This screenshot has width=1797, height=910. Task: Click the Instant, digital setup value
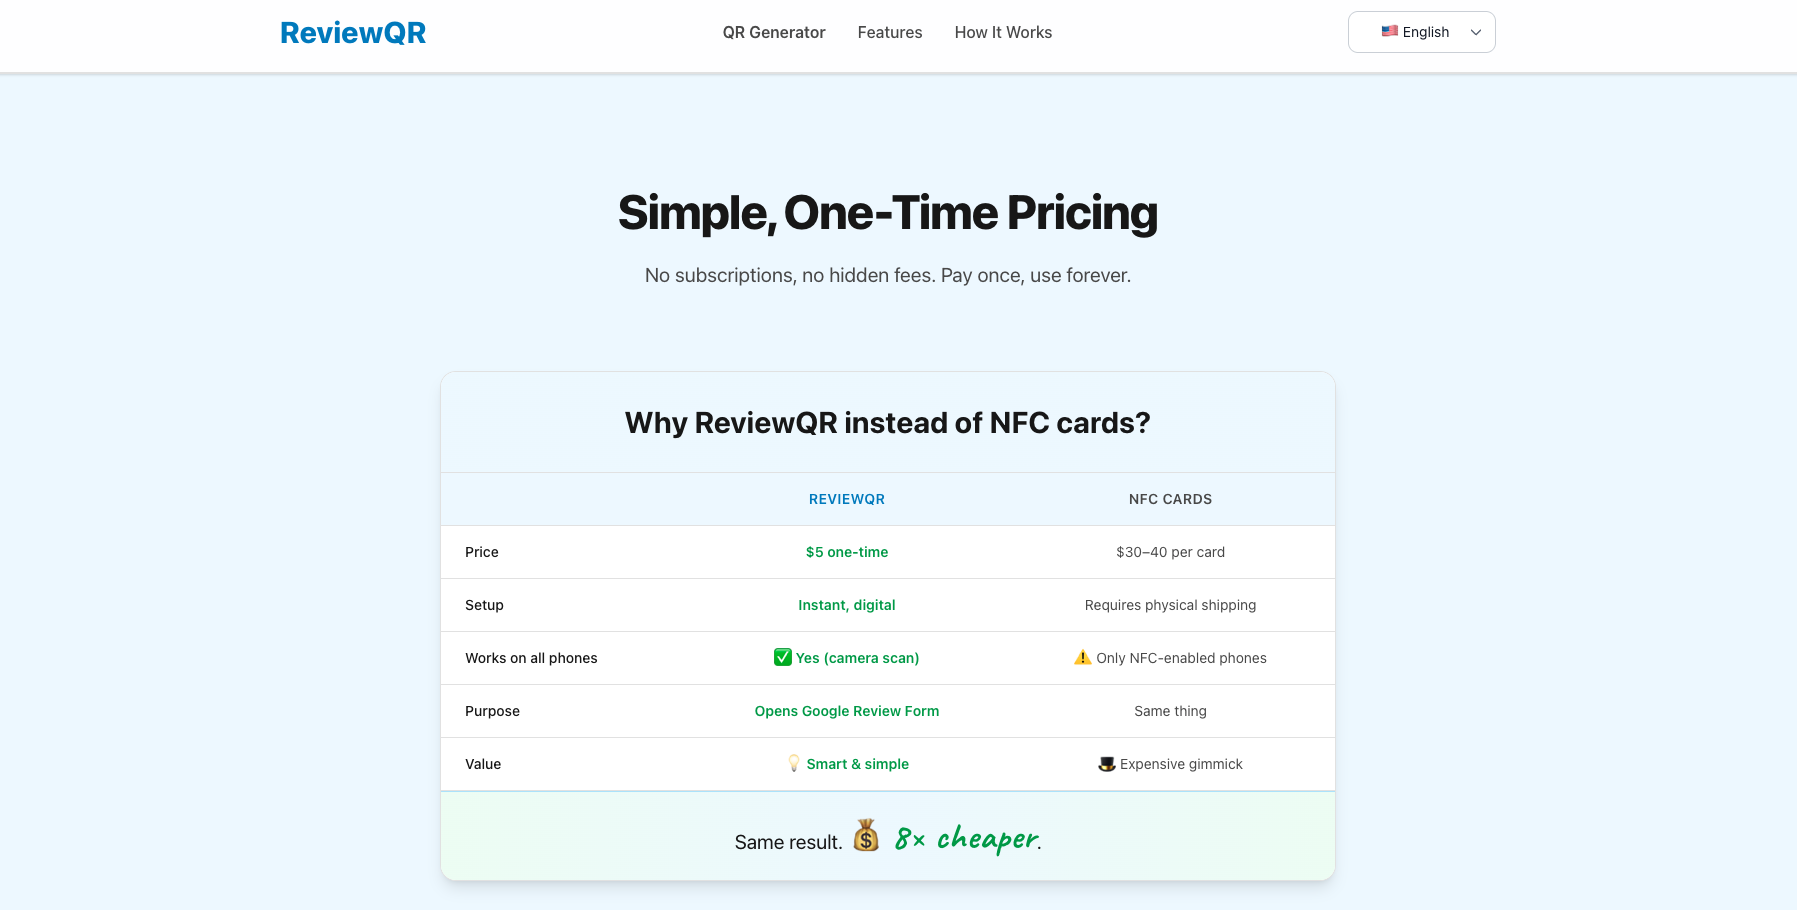(846, 604)
